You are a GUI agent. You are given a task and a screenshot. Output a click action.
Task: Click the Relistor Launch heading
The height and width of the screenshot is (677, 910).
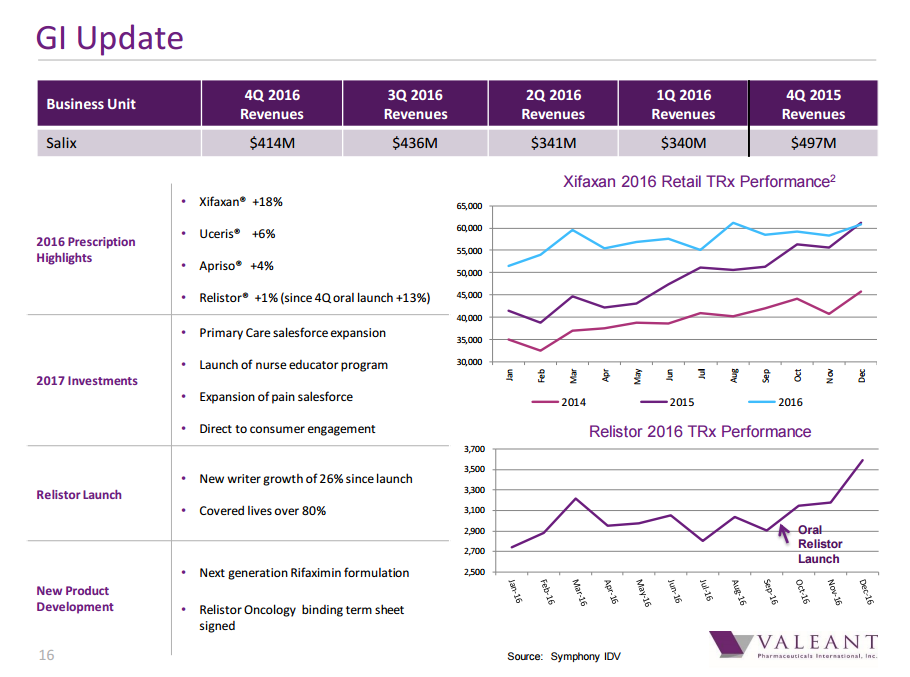pyautogui.click(x=79, y=495)
